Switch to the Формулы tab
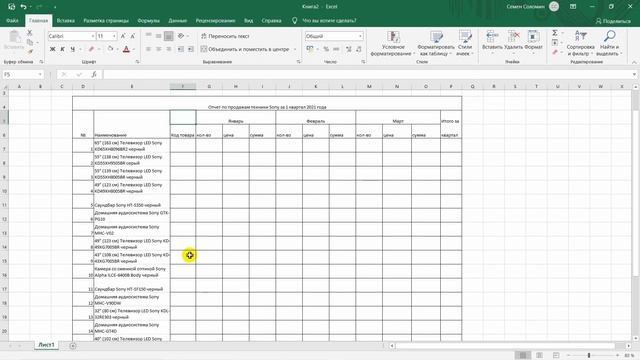 pyautogui.click(x=149, y=20)
